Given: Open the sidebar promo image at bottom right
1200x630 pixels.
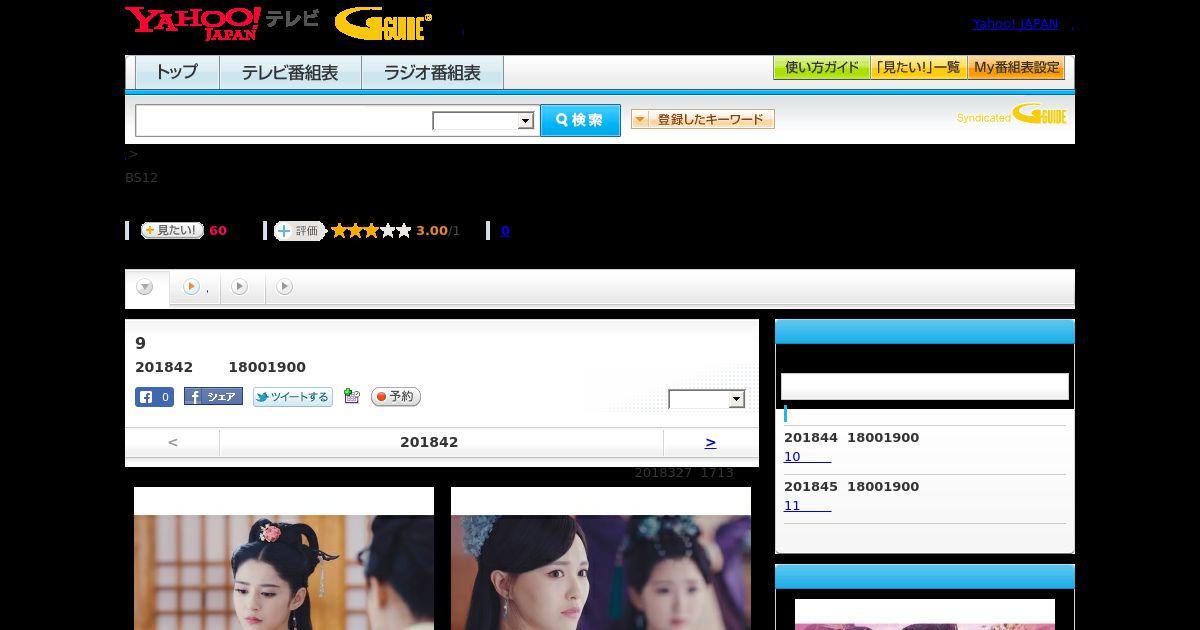Looking at the screenshot, I should (x=925, y=614).
